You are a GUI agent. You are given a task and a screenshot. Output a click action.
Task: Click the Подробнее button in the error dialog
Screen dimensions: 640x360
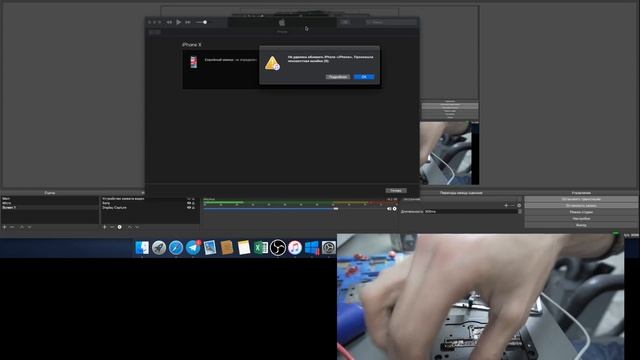pos(338,77)
